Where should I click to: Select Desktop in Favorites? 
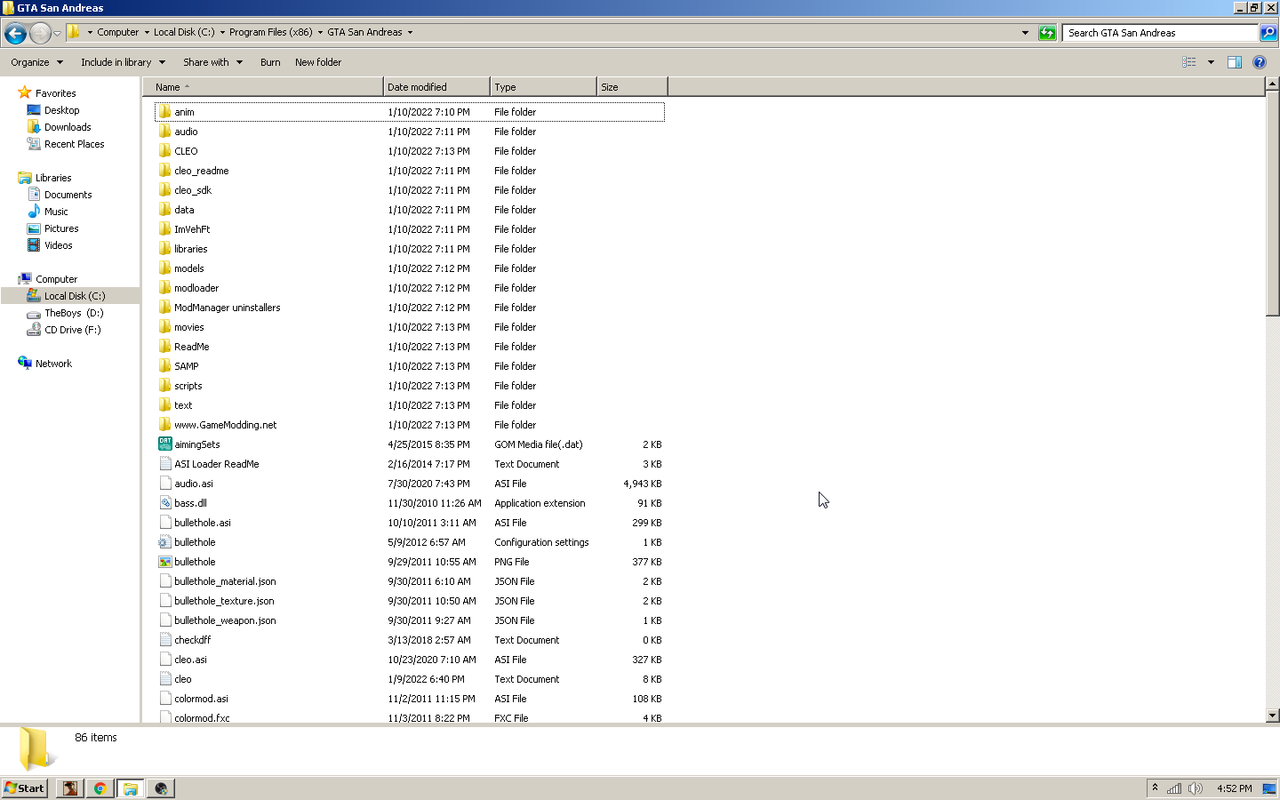pyautogui.click(x=61, y=110)
